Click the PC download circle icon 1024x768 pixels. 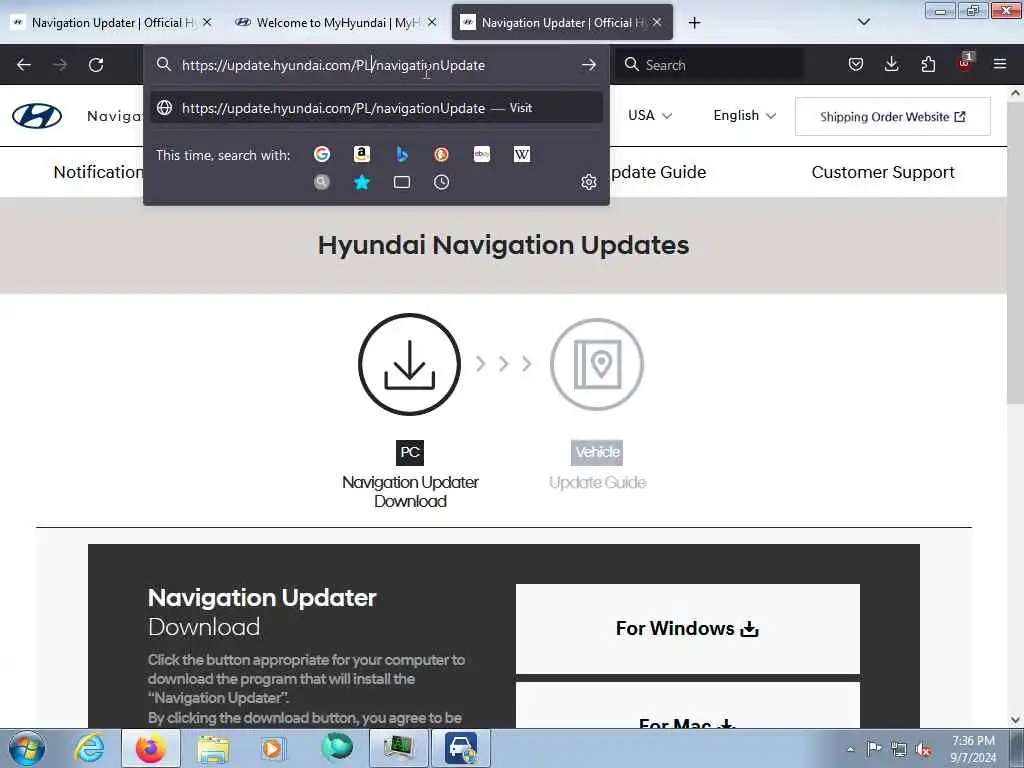(x=409, y=364)
